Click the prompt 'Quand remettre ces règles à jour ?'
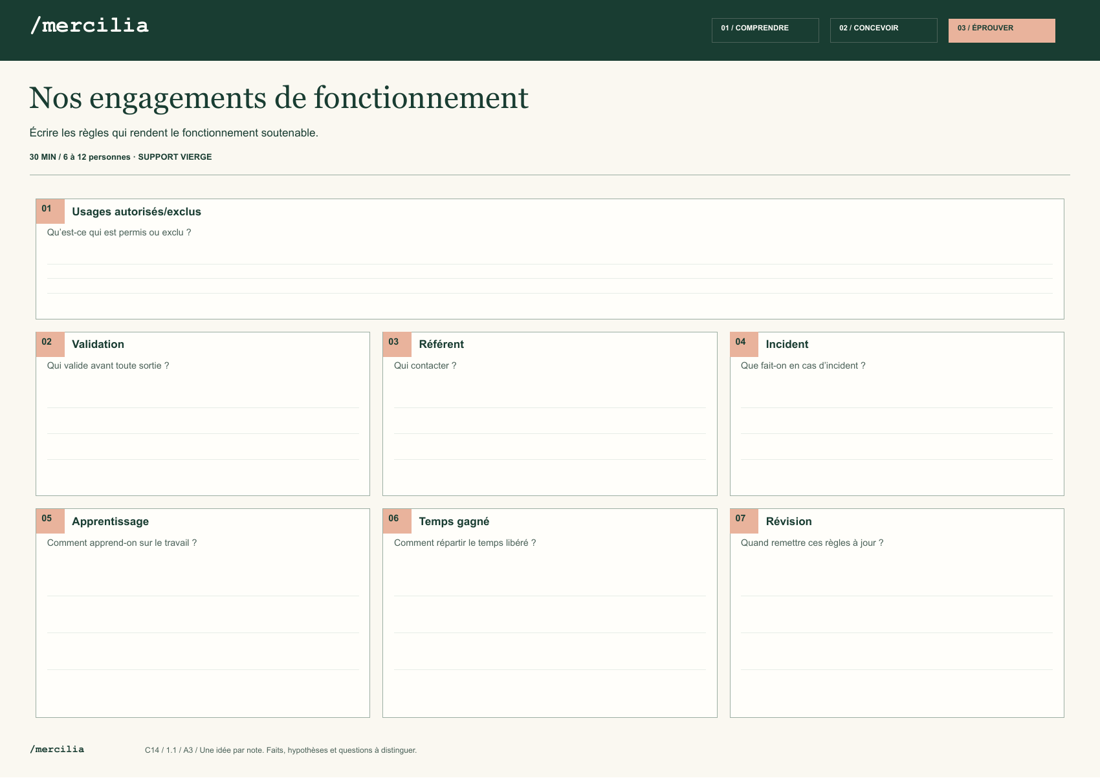 pos(812,542)
